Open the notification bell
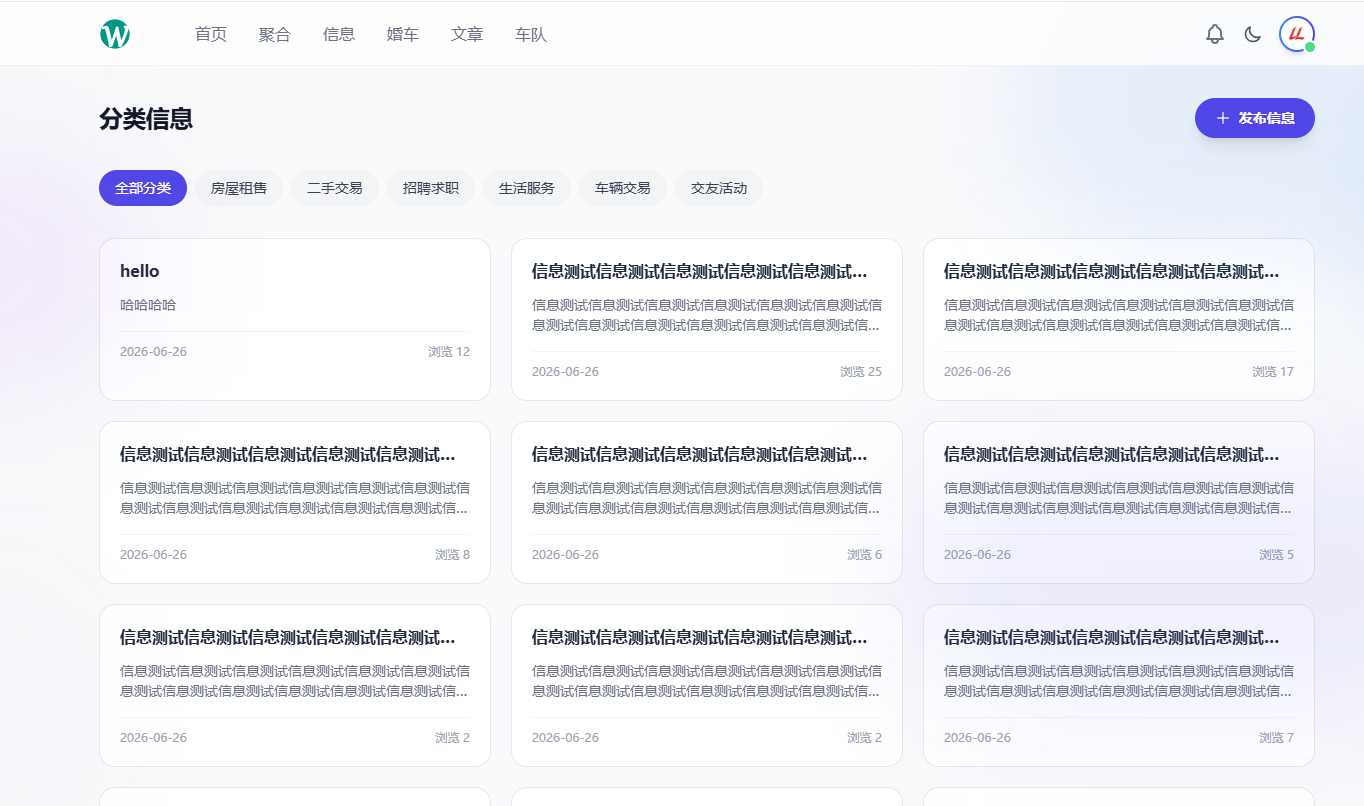Viewport: 1364px width, 806px height. (1215, 34)
